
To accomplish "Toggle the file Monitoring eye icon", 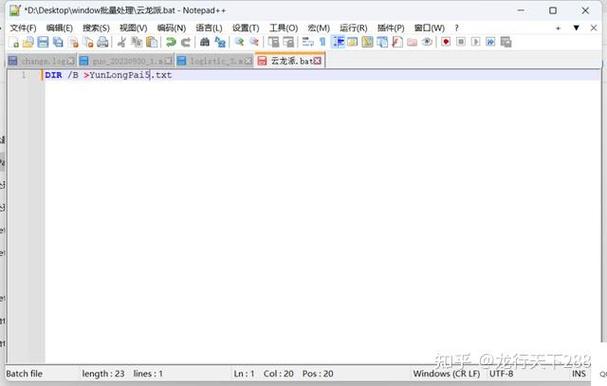I will click(x=427, y=42).
